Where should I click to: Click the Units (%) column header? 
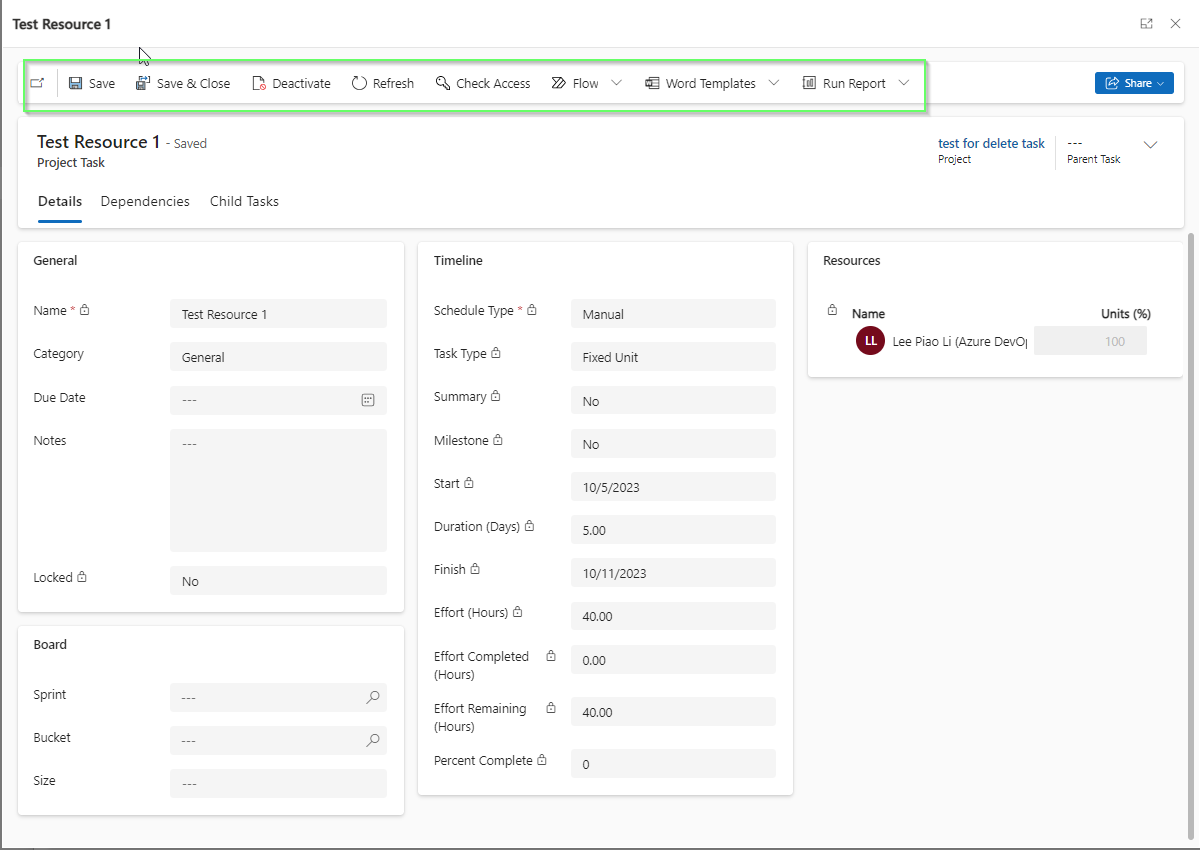coord(1126,314)
